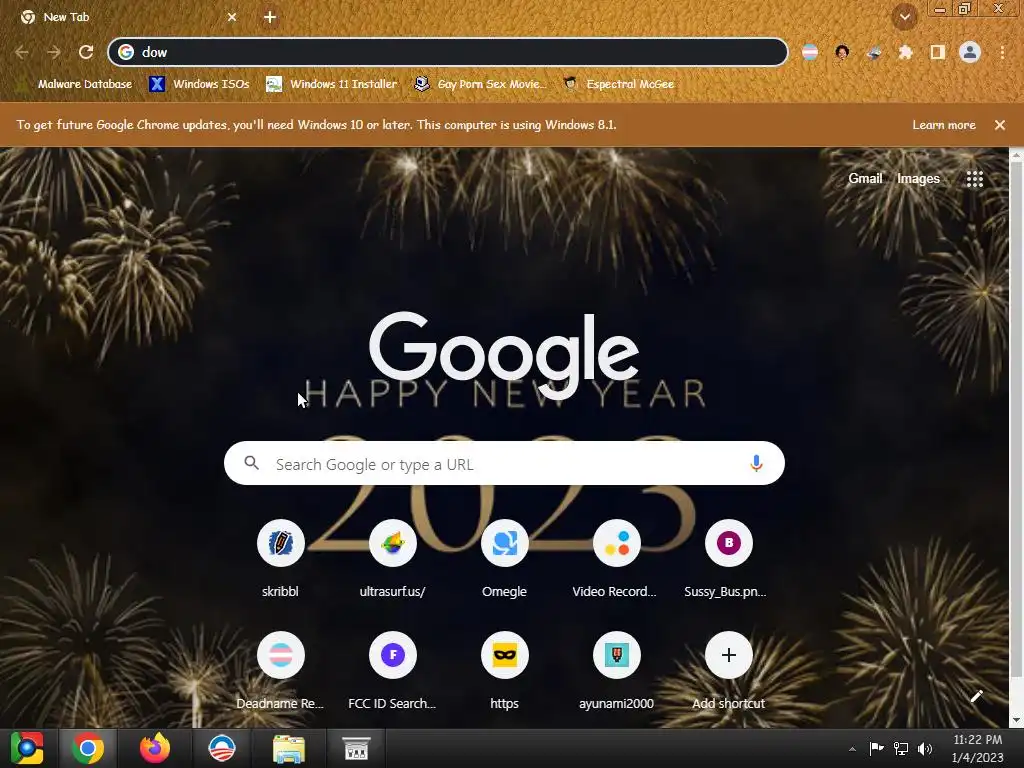Open the Chrome profile avatar

click(x=970, y=52)
